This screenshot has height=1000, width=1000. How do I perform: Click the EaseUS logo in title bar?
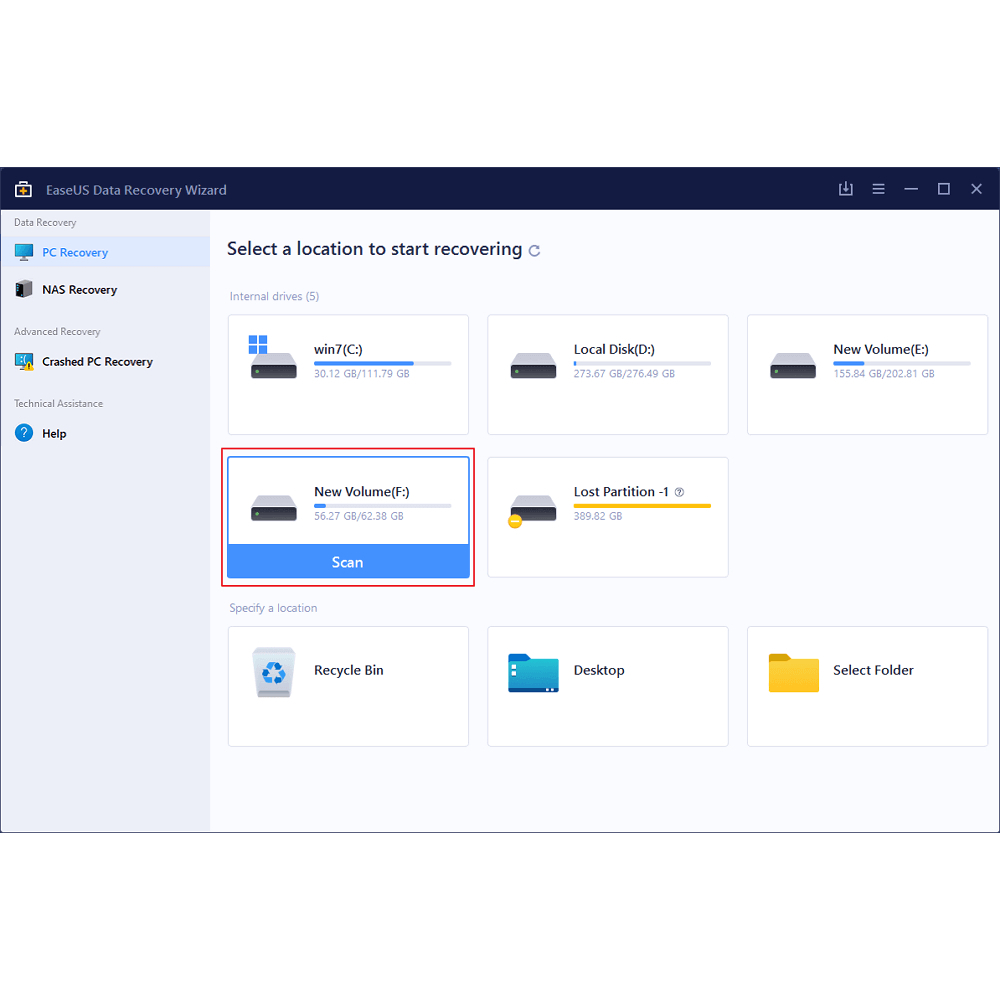pos(23,190)
